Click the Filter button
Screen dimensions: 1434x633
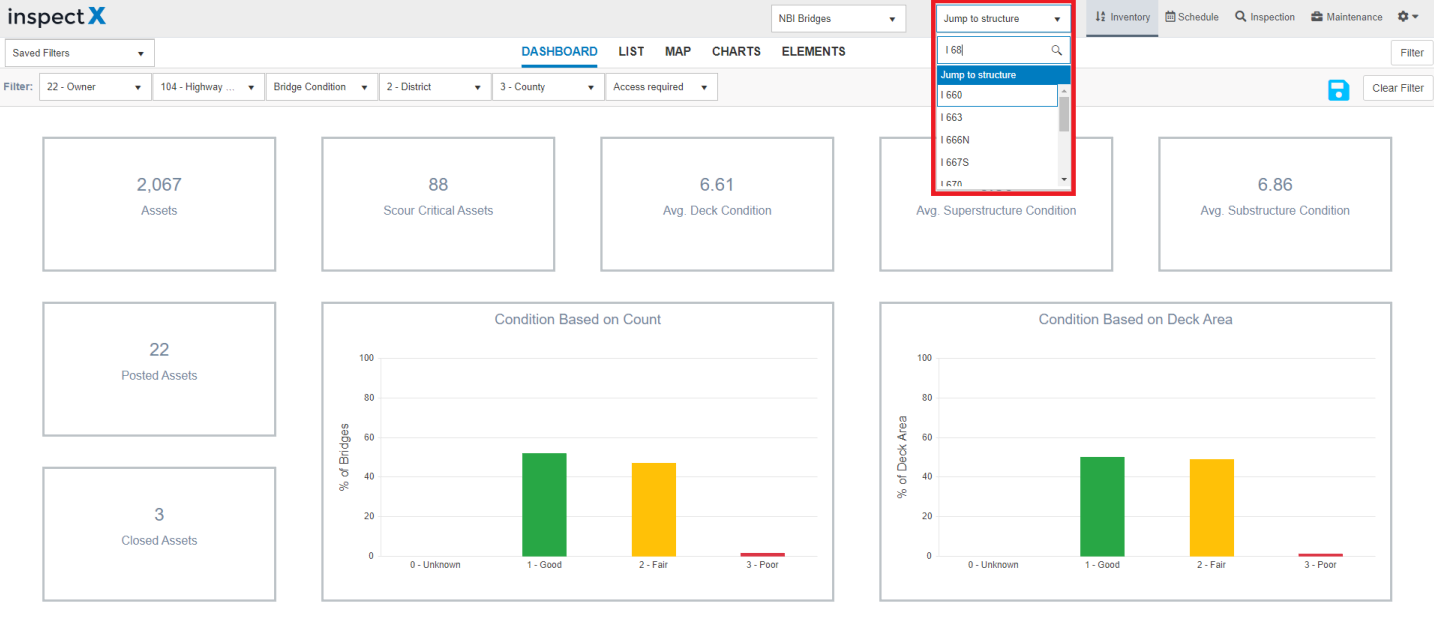pos(1411,53)
